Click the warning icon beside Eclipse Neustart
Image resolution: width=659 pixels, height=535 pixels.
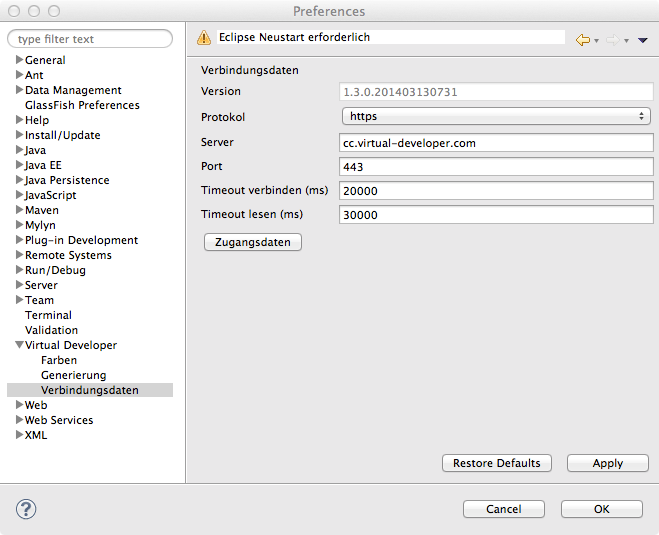click(x=205, y=38)
